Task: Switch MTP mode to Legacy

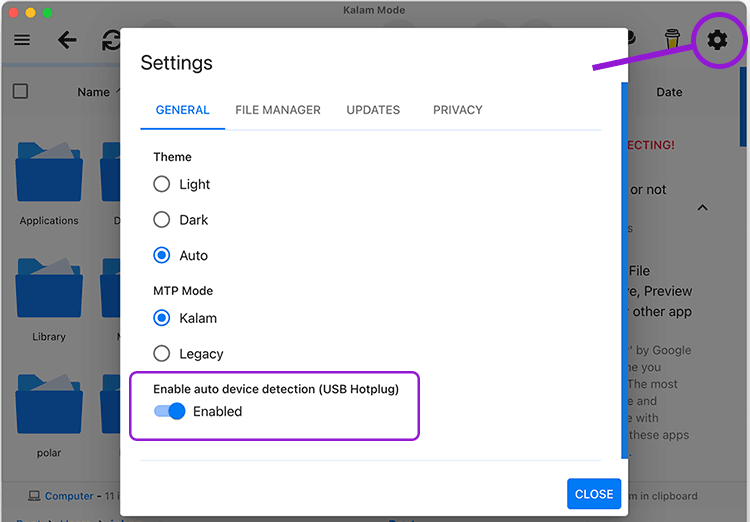Action: (162, 354)
